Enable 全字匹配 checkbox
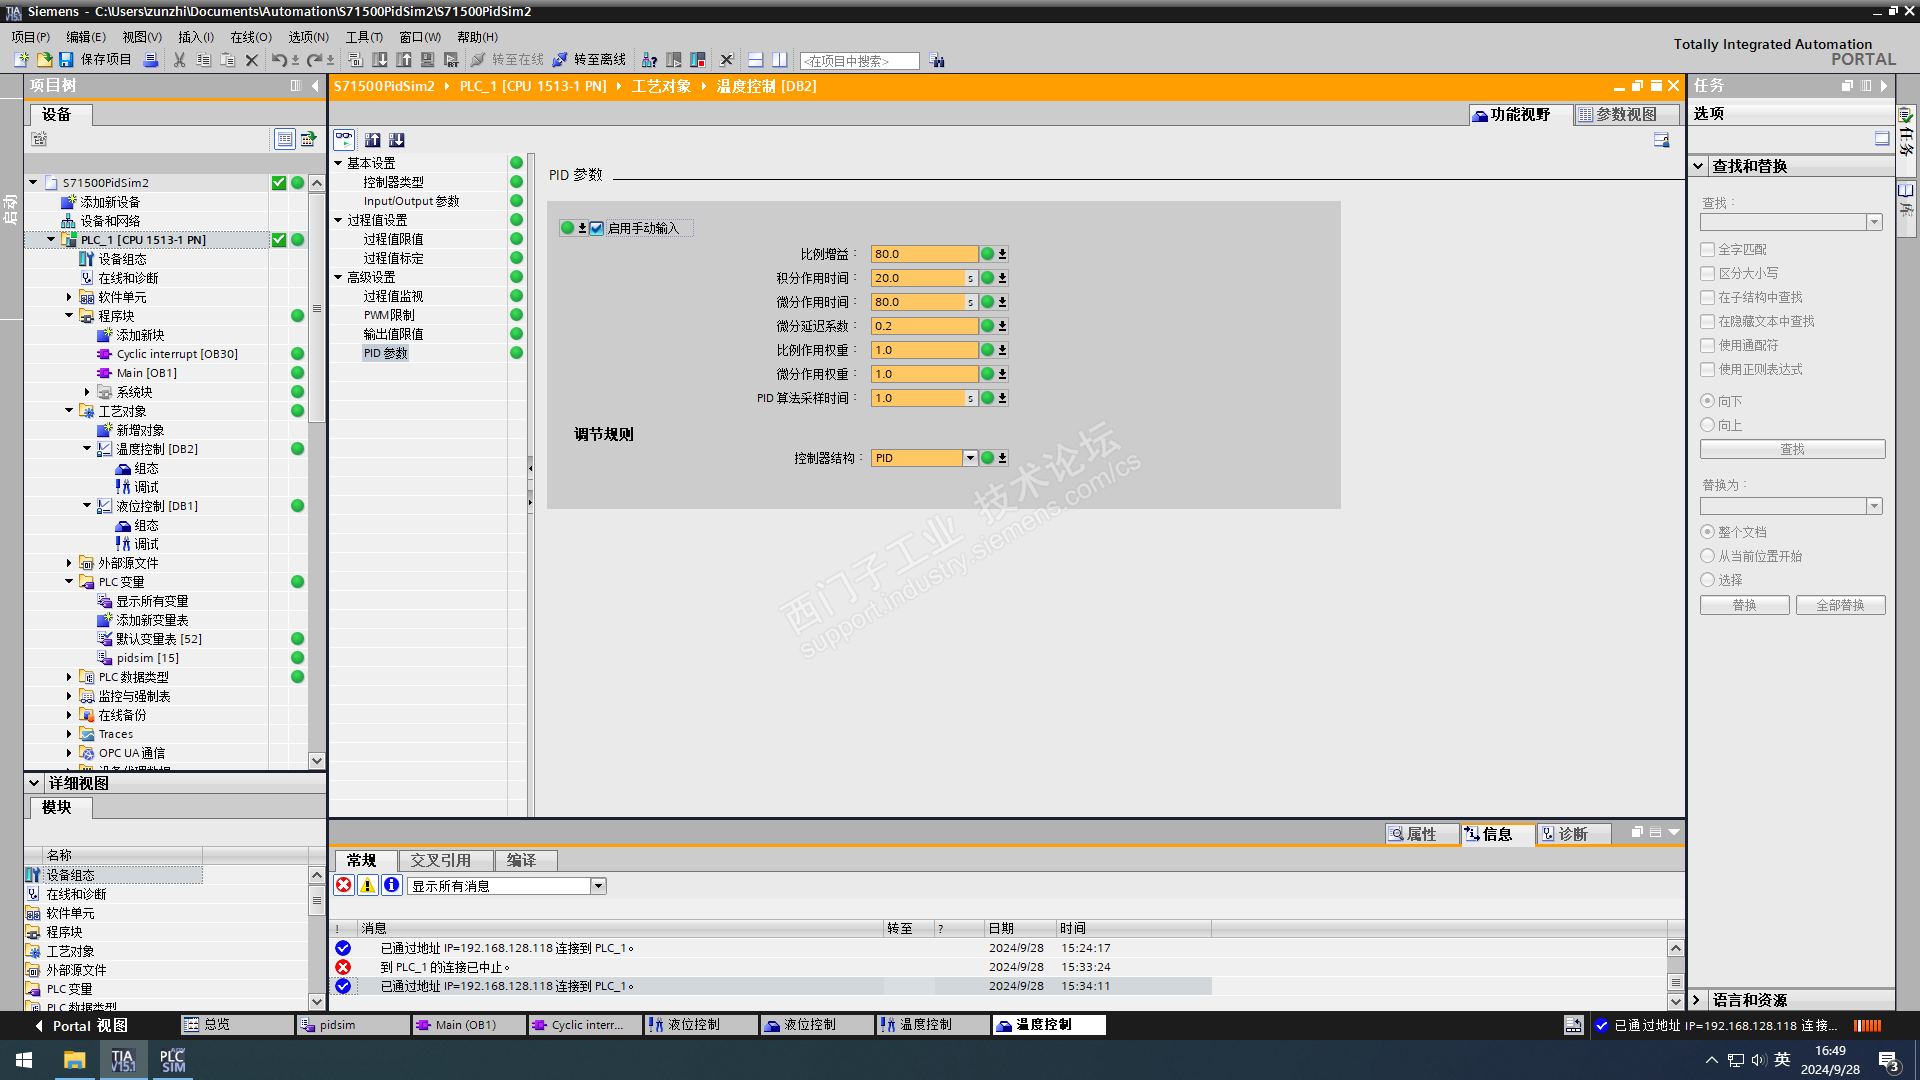1920x1080 pixels. [x=1708, y=249]
